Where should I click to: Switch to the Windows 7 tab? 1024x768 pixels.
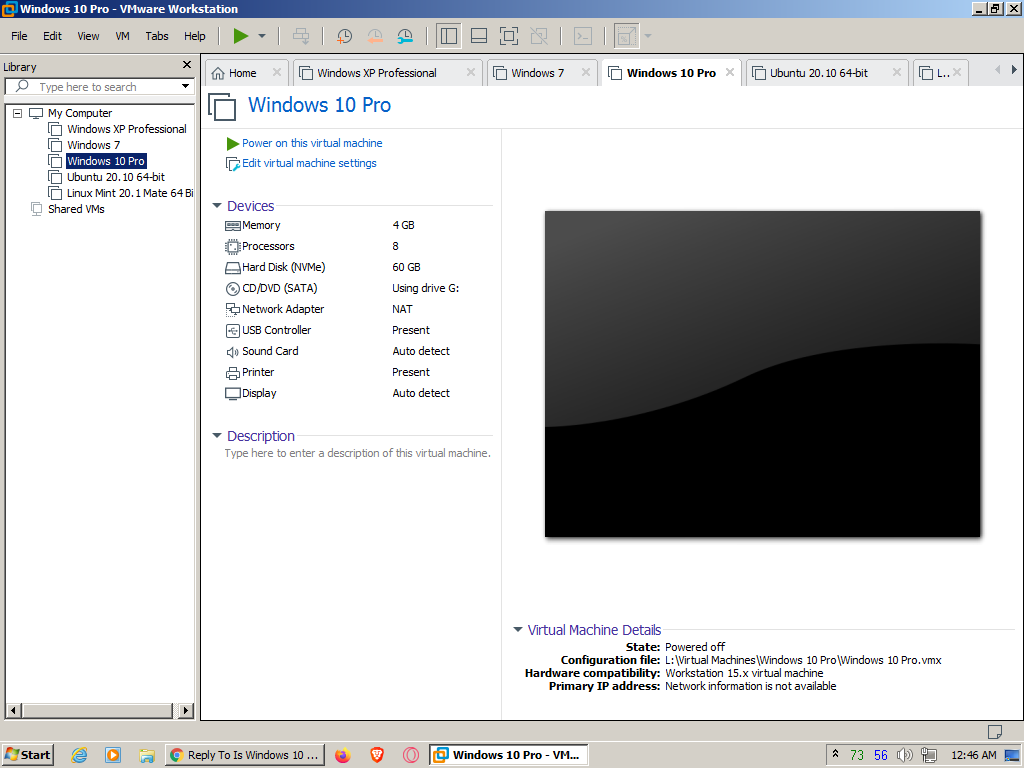(x=537, y=73)
